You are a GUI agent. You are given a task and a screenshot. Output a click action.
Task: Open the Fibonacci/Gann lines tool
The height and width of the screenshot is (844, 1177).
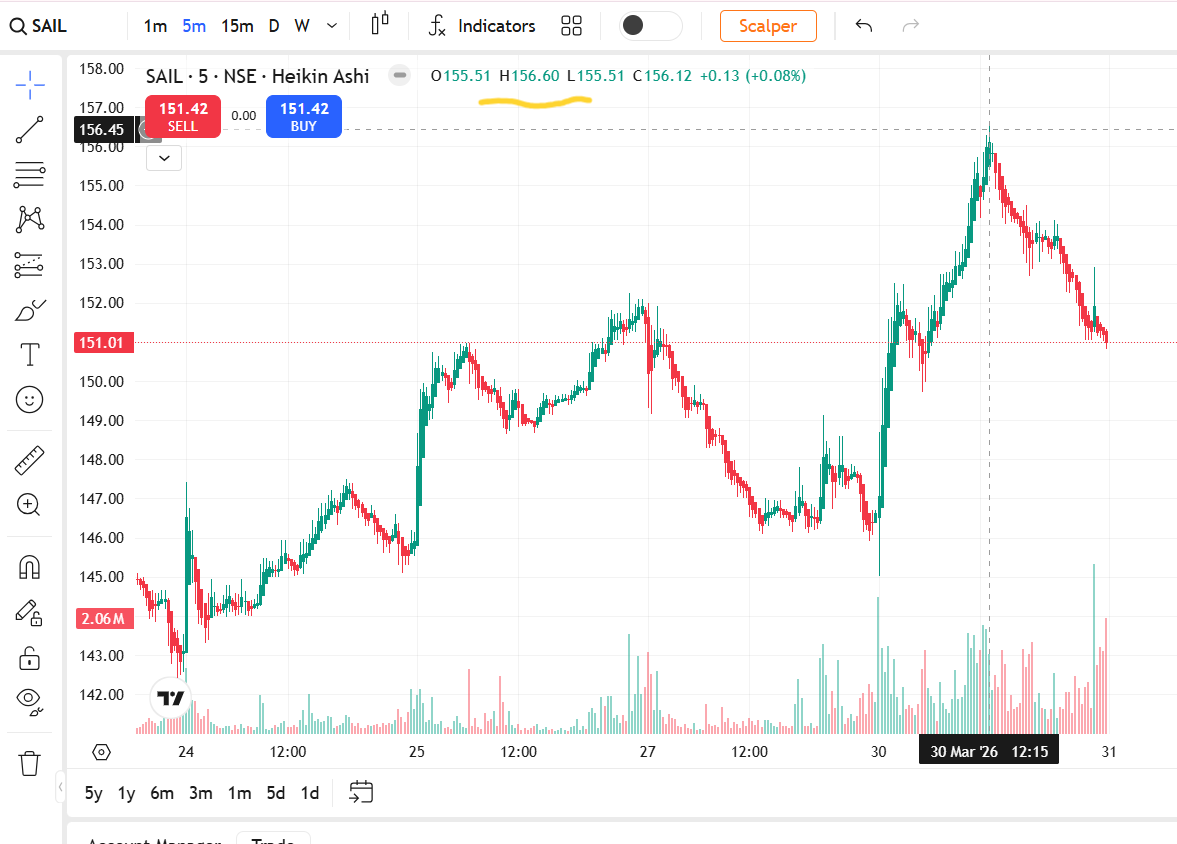pyautogui.click(x=30, y=175)
